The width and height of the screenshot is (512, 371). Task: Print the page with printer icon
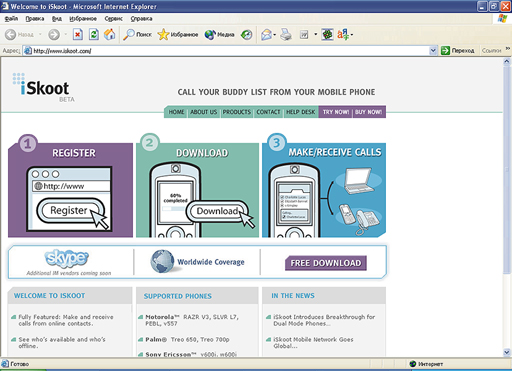pos(286,34)
